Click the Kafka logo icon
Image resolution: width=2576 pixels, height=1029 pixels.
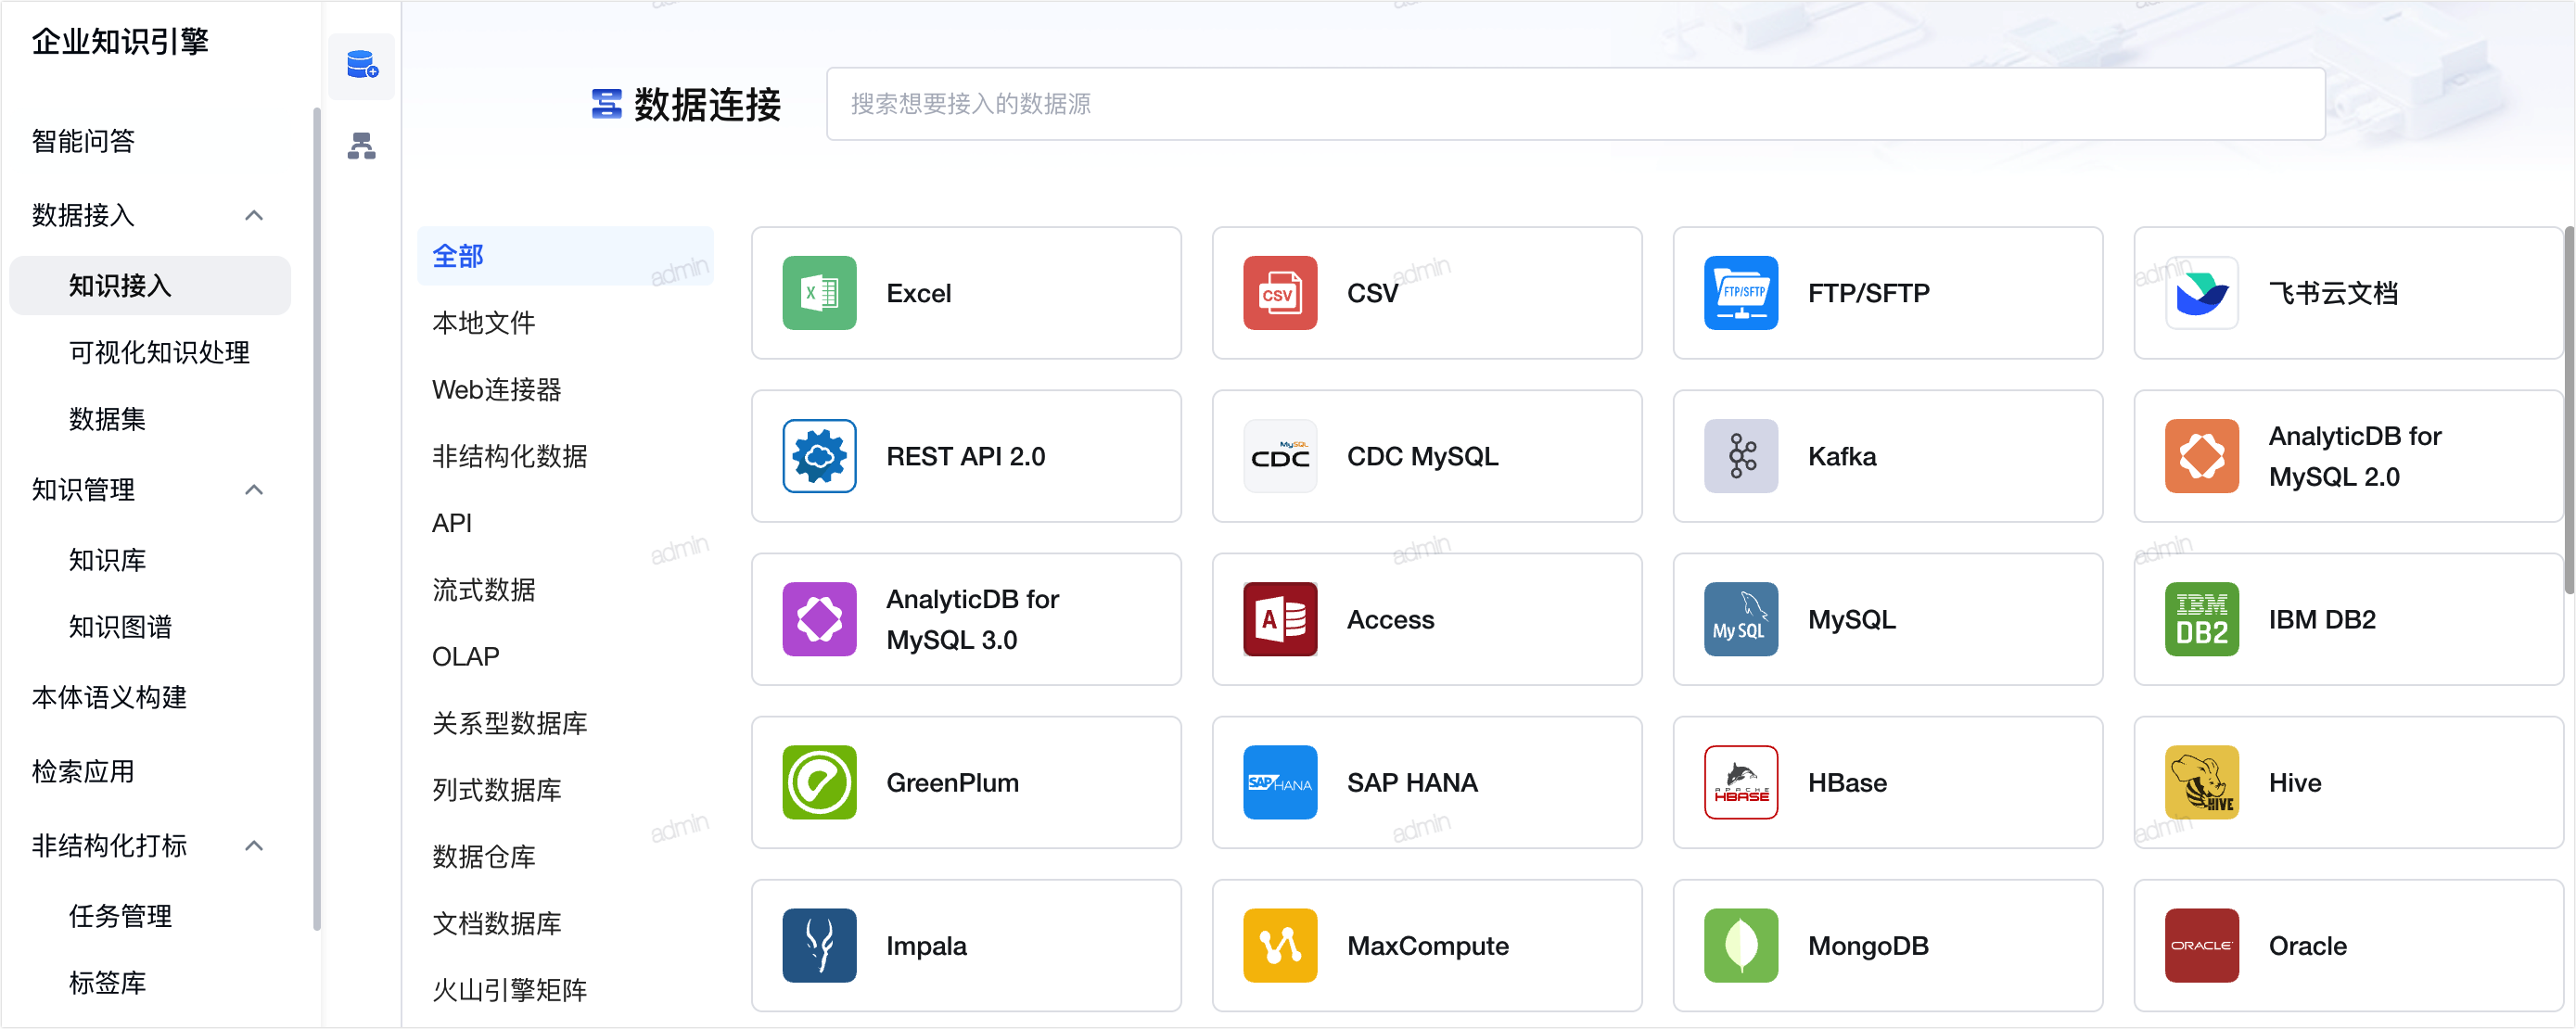click(1741, 456)
